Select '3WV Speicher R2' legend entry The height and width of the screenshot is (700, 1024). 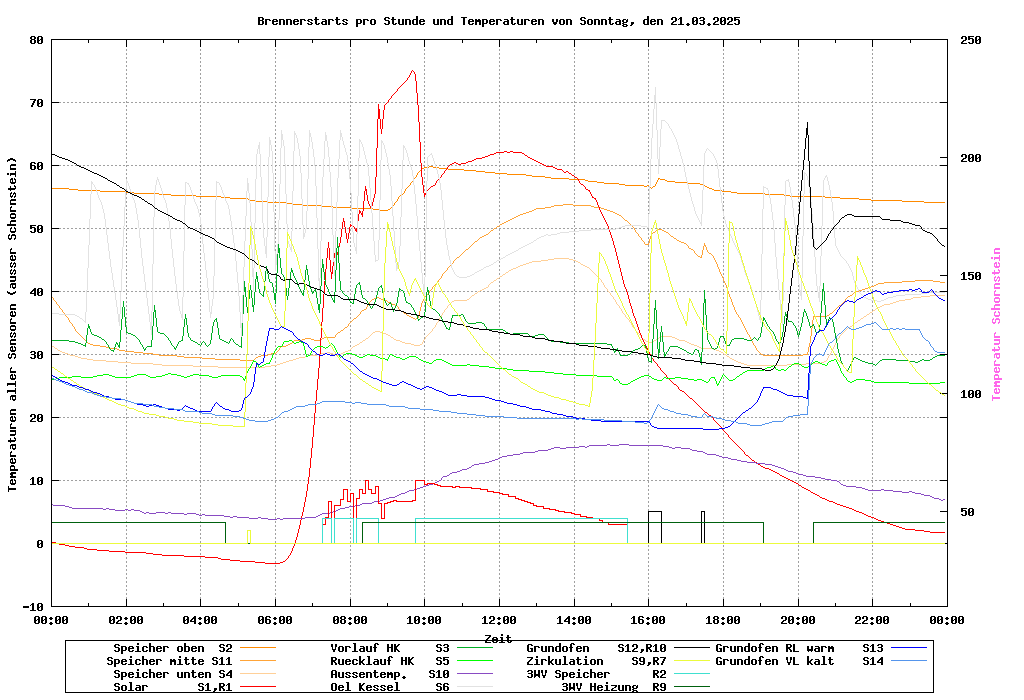tap(596, 674)
